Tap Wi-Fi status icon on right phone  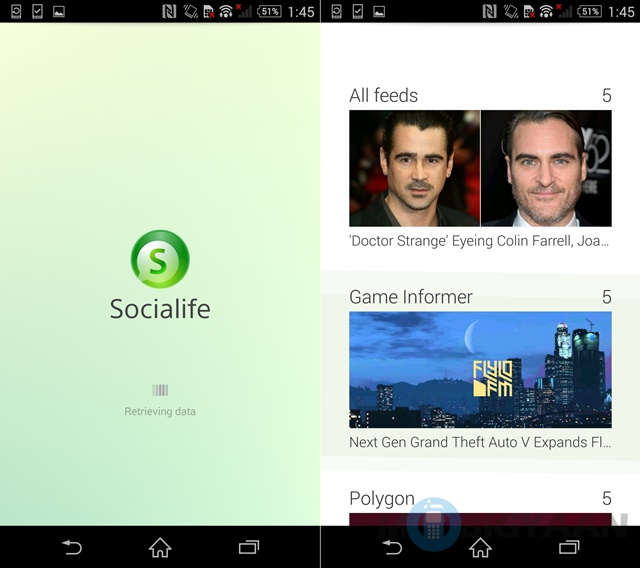(546, 11)
